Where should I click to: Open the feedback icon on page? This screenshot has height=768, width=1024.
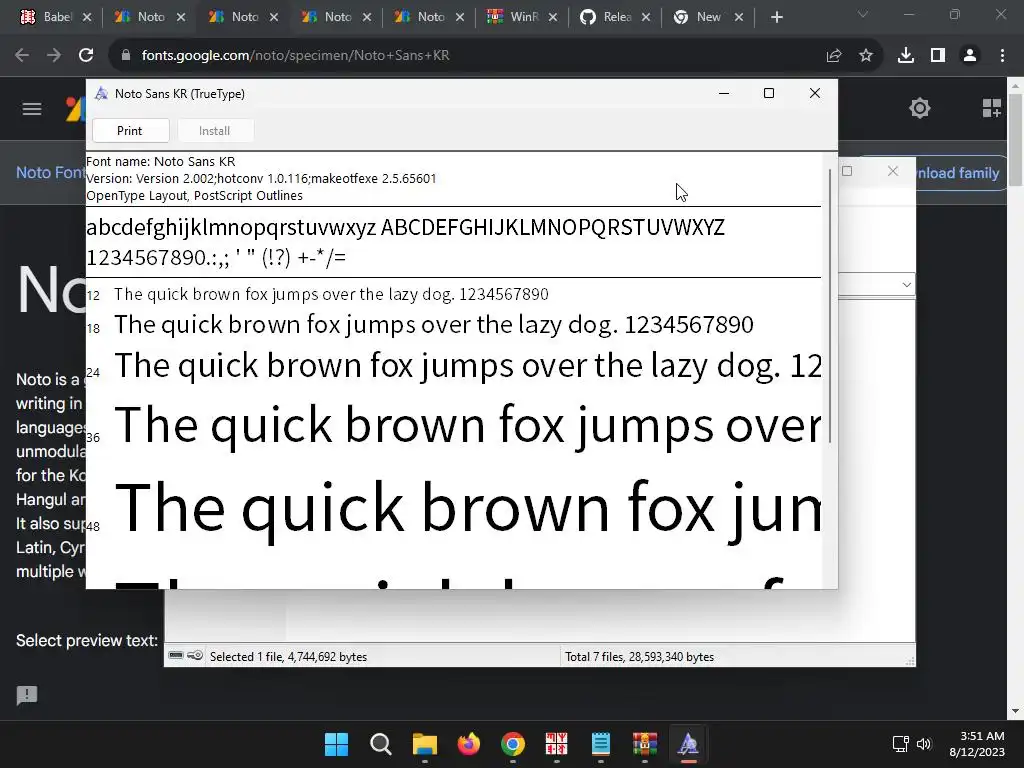point(27,696)
